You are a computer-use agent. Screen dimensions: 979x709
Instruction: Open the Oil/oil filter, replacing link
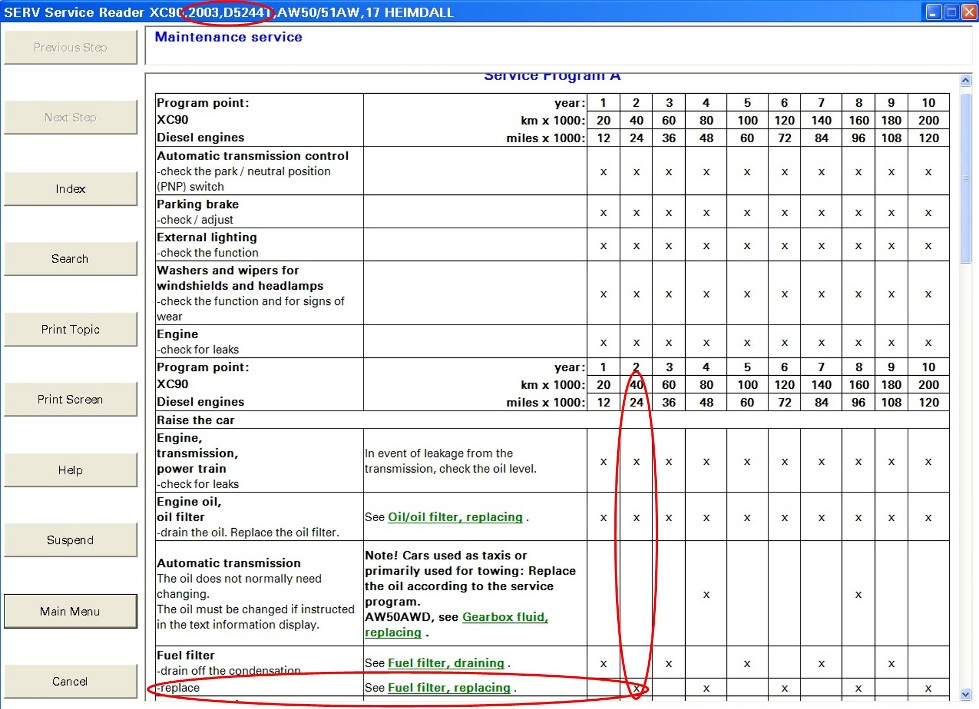[455, 517]
